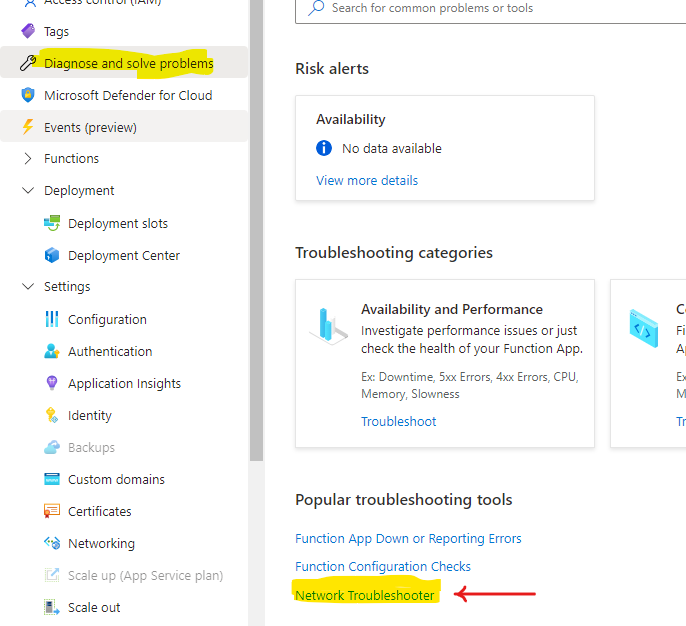Open Application Insights settings
Screen dimensions: 686x626
point(124,383)
